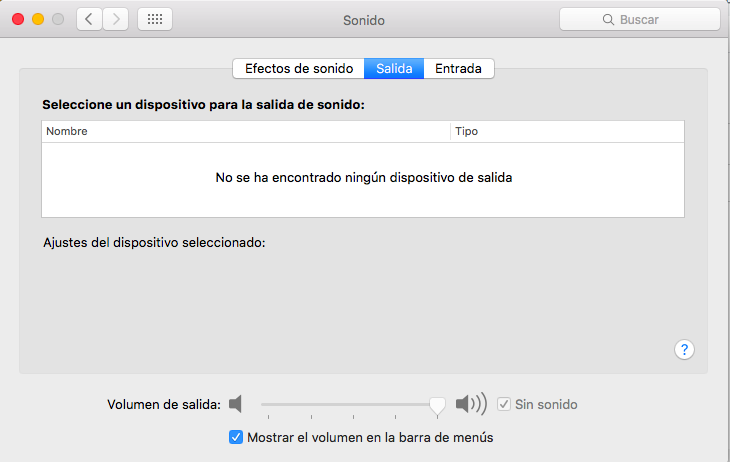
Task: Disable Mostrar el volumen en la barra checkbox
Action: pos(236,437)
